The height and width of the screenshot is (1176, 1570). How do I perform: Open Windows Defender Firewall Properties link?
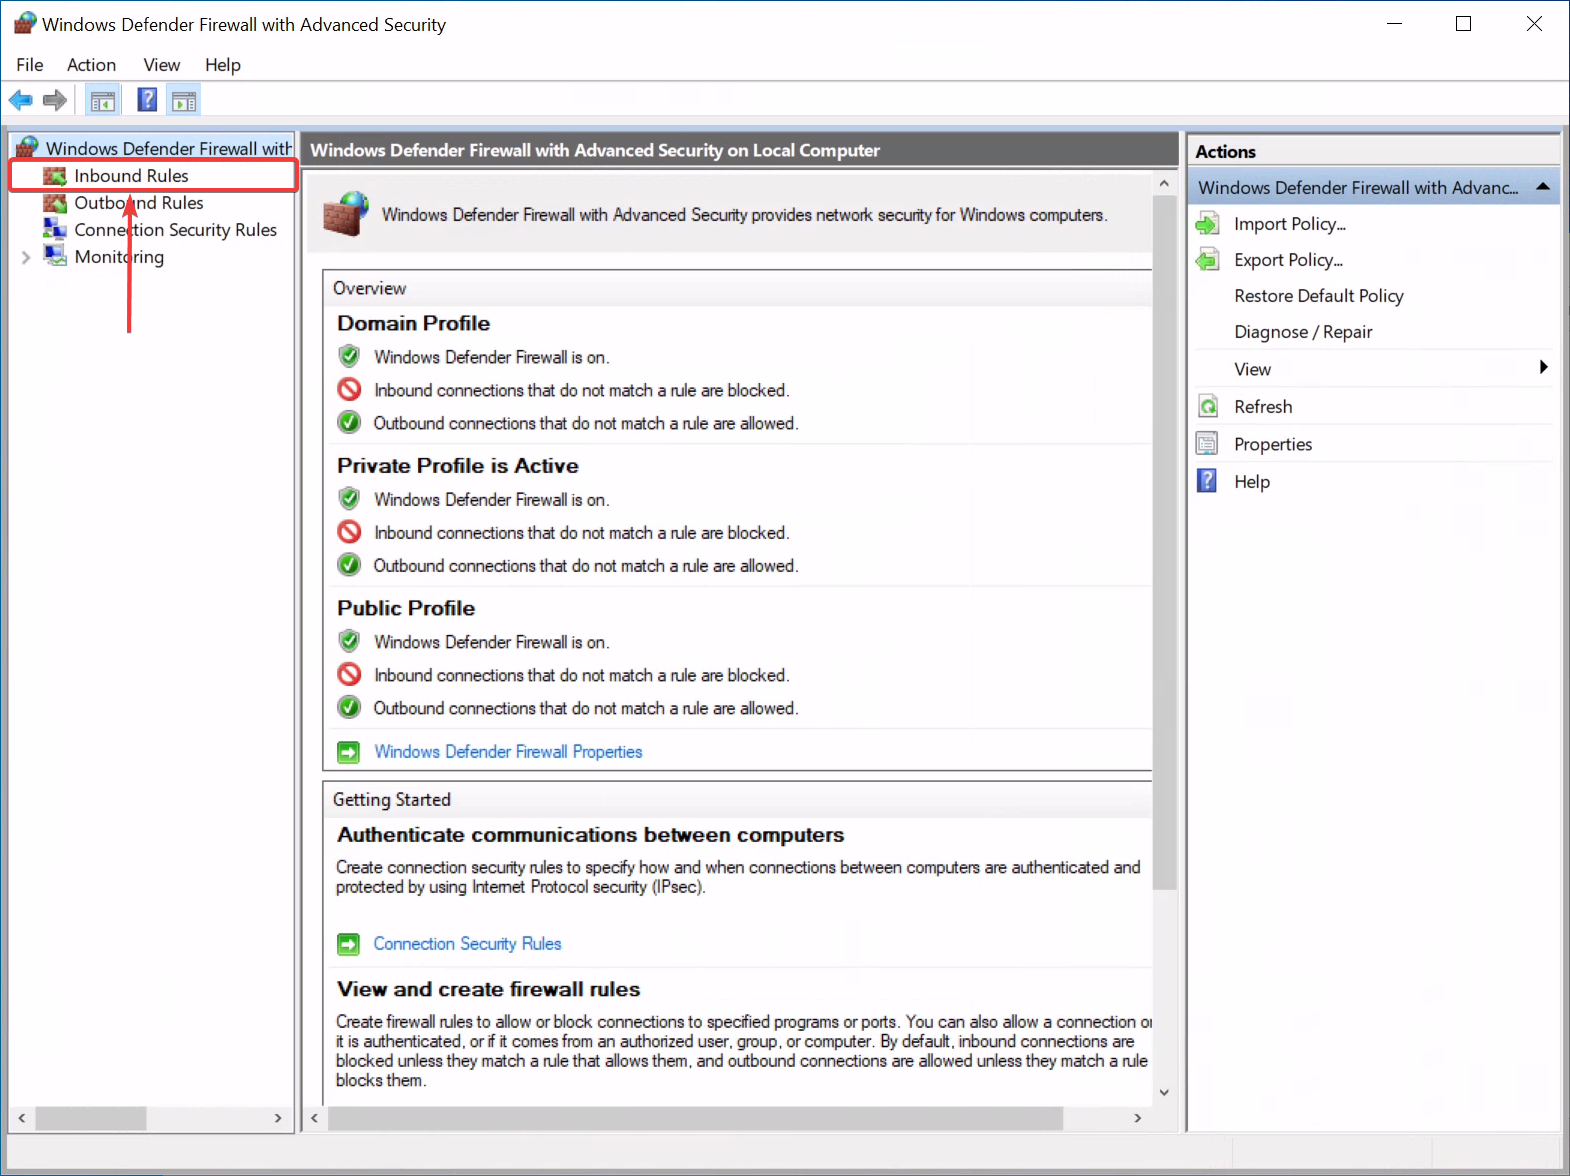(x=508, y=752)
